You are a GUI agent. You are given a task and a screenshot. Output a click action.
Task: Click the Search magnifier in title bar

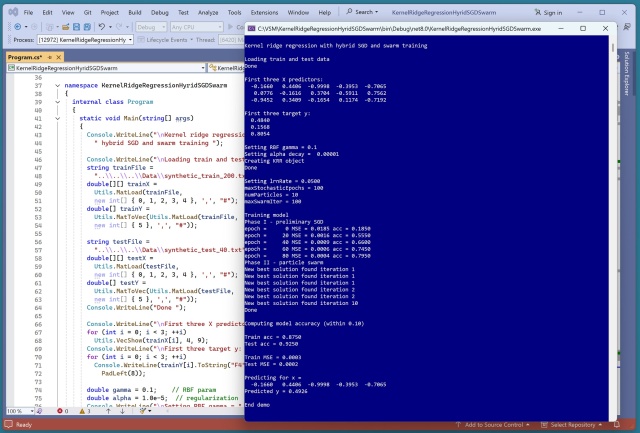point(349,12)
